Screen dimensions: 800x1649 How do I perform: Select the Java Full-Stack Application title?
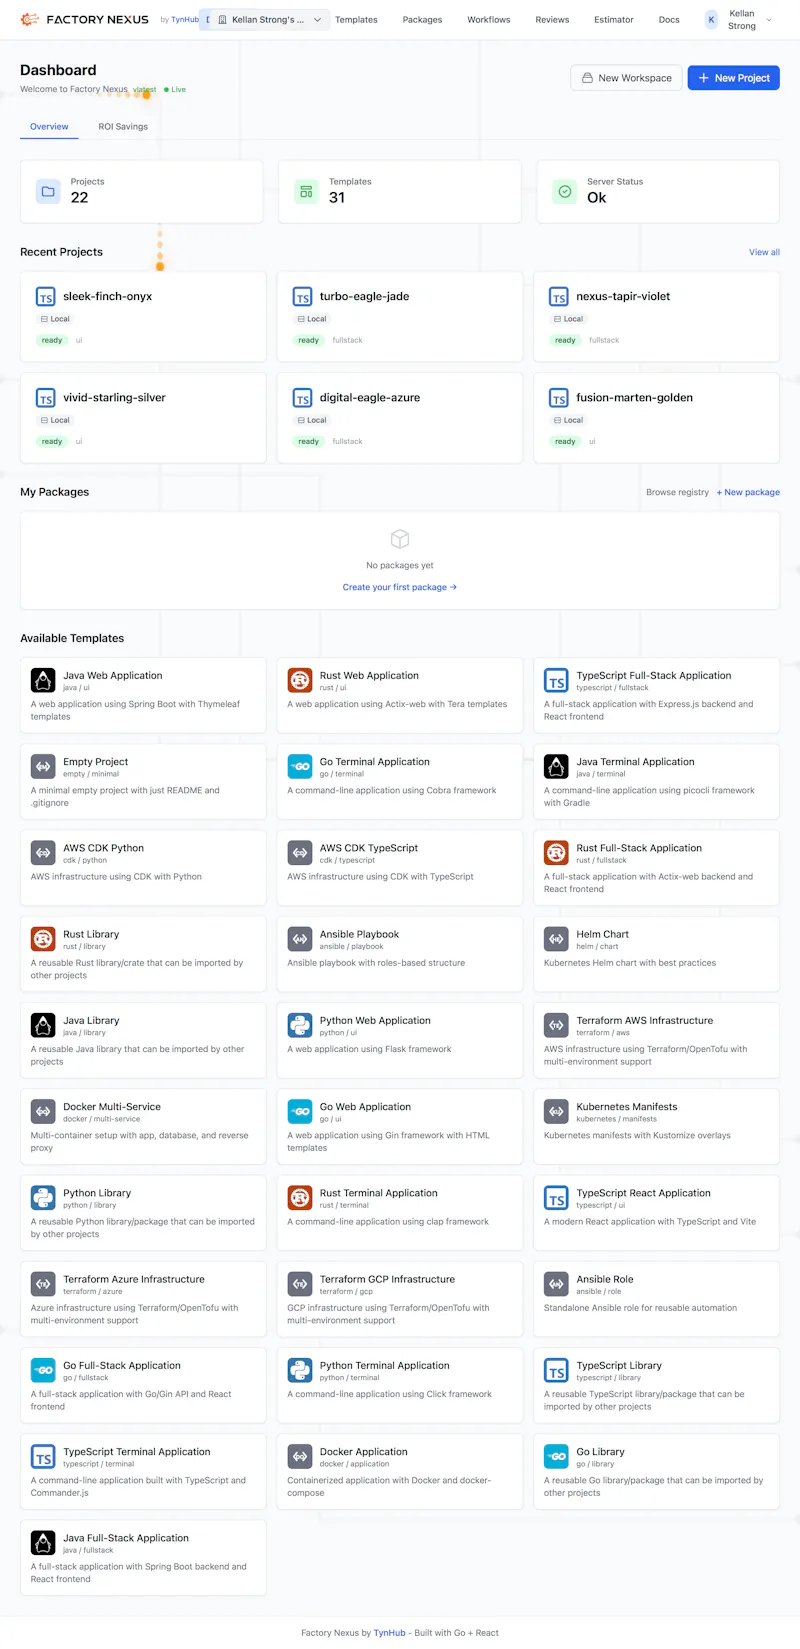pos(126,1538)
